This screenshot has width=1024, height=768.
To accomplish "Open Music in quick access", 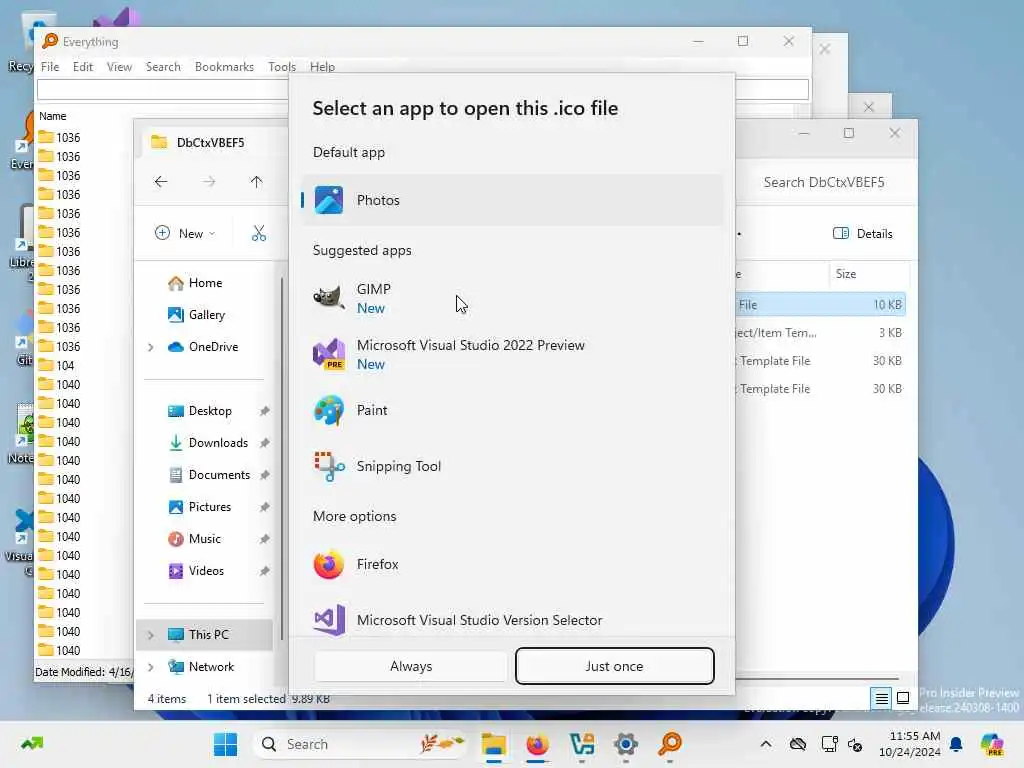I will point(204,539).
